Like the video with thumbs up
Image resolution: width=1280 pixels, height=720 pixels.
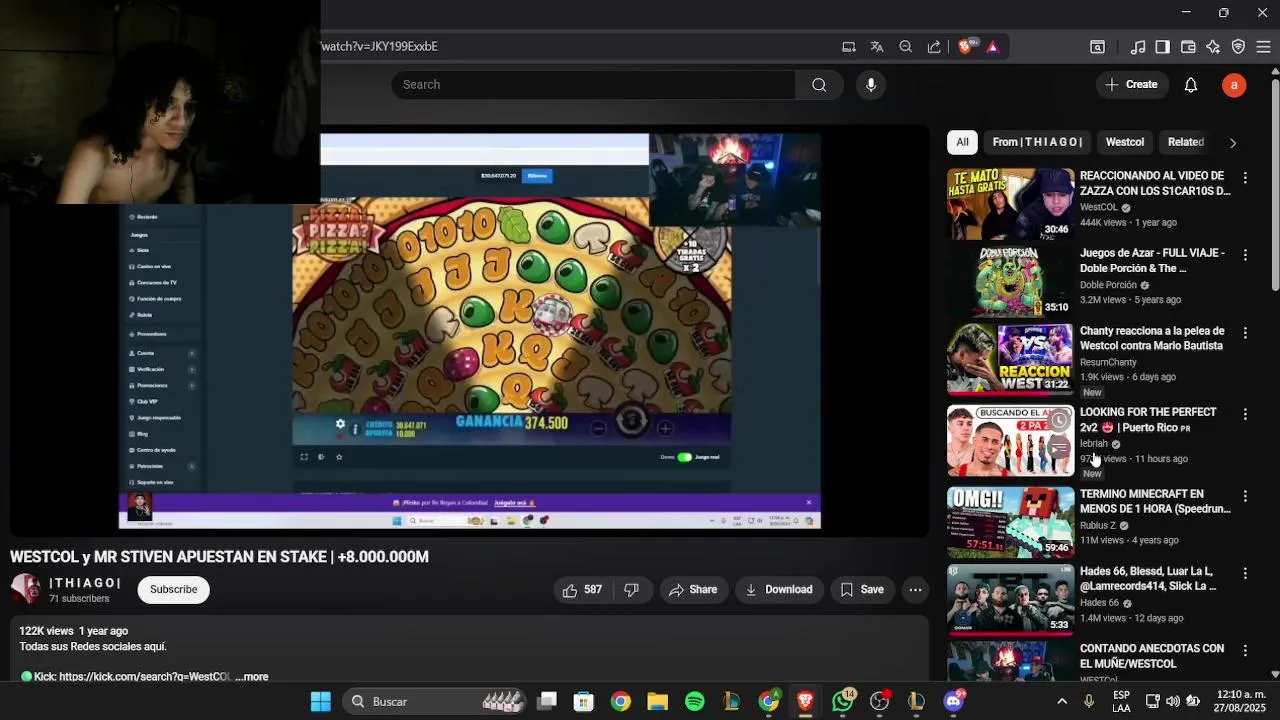pyautogui.click(x=582, y=590)
